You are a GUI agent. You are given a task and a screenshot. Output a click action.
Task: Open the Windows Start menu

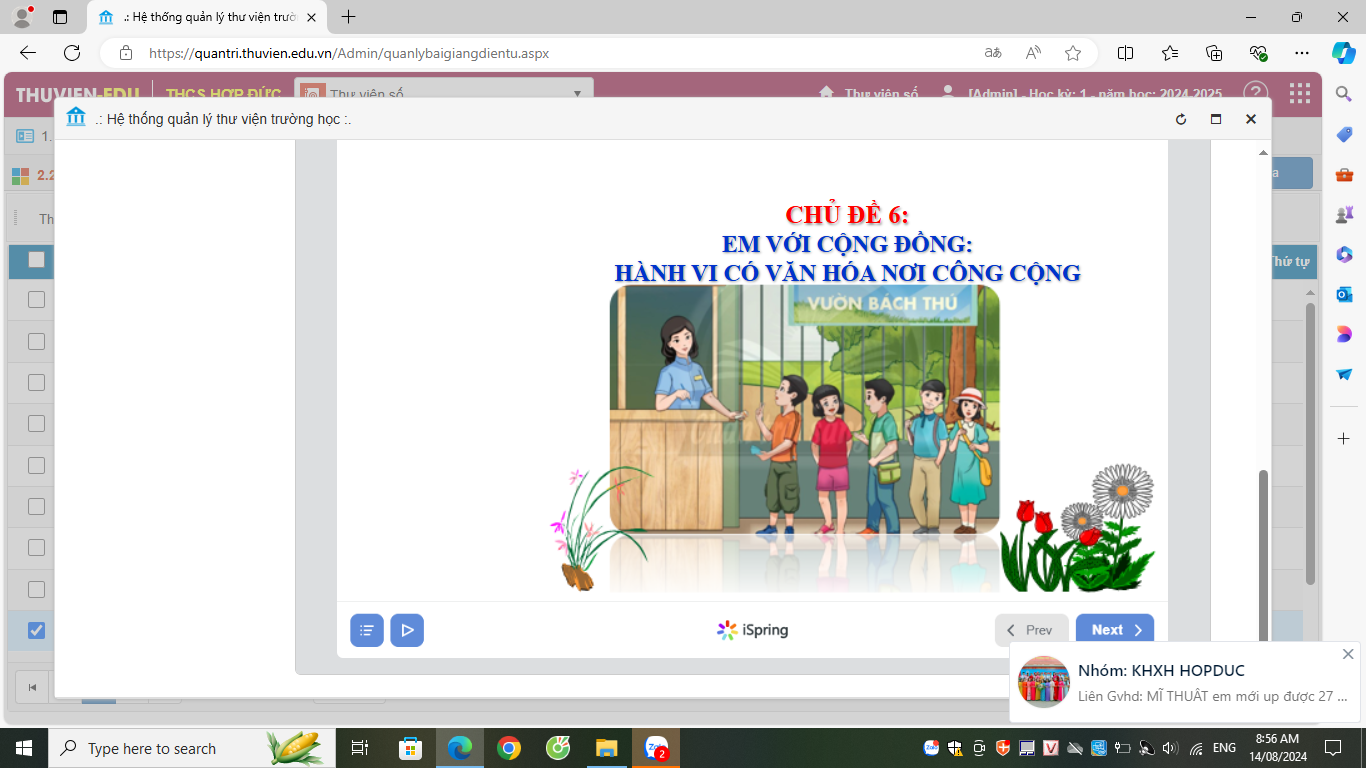[x=23, y=748]
